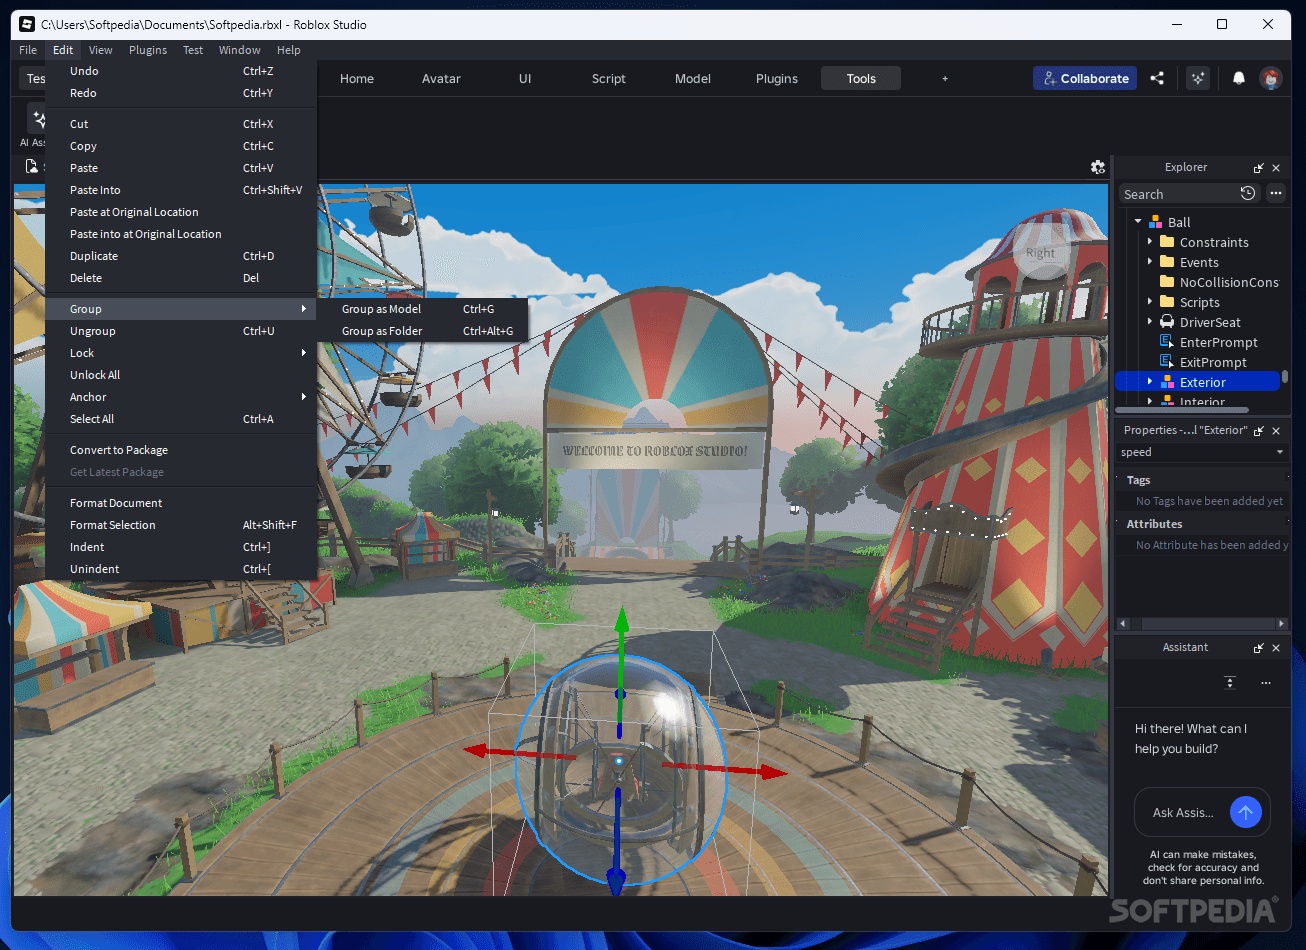The height and width of the screenshot is (950, 1306).
Task: Switch to the Tools tab
Action: tap(861, 78)
